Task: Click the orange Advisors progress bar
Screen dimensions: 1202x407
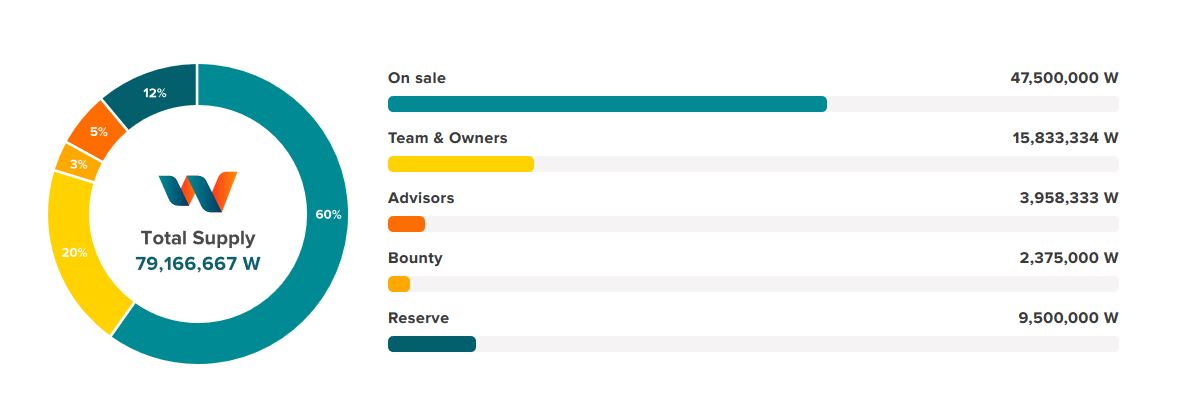Action: (406, 224)
